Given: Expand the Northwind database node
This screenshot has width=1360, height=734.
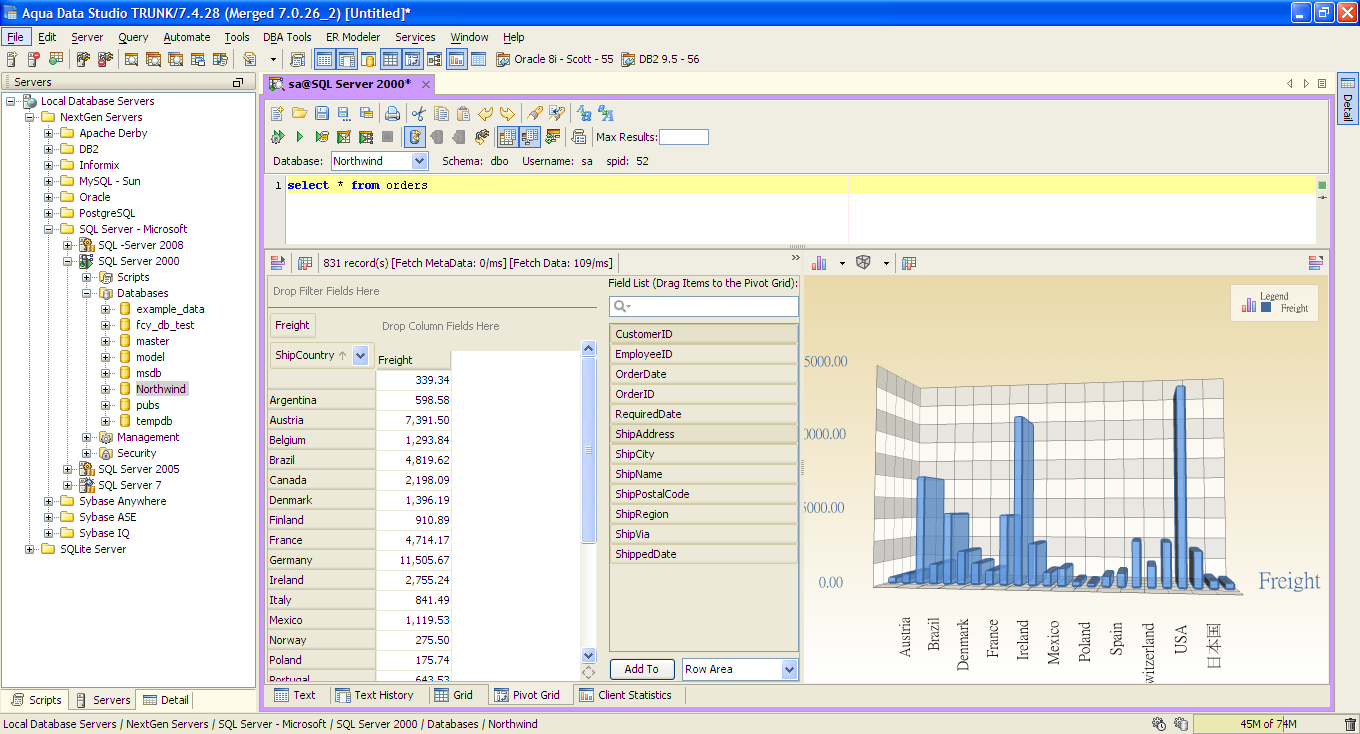Looking at the screenshot, I should pos(106,389).
